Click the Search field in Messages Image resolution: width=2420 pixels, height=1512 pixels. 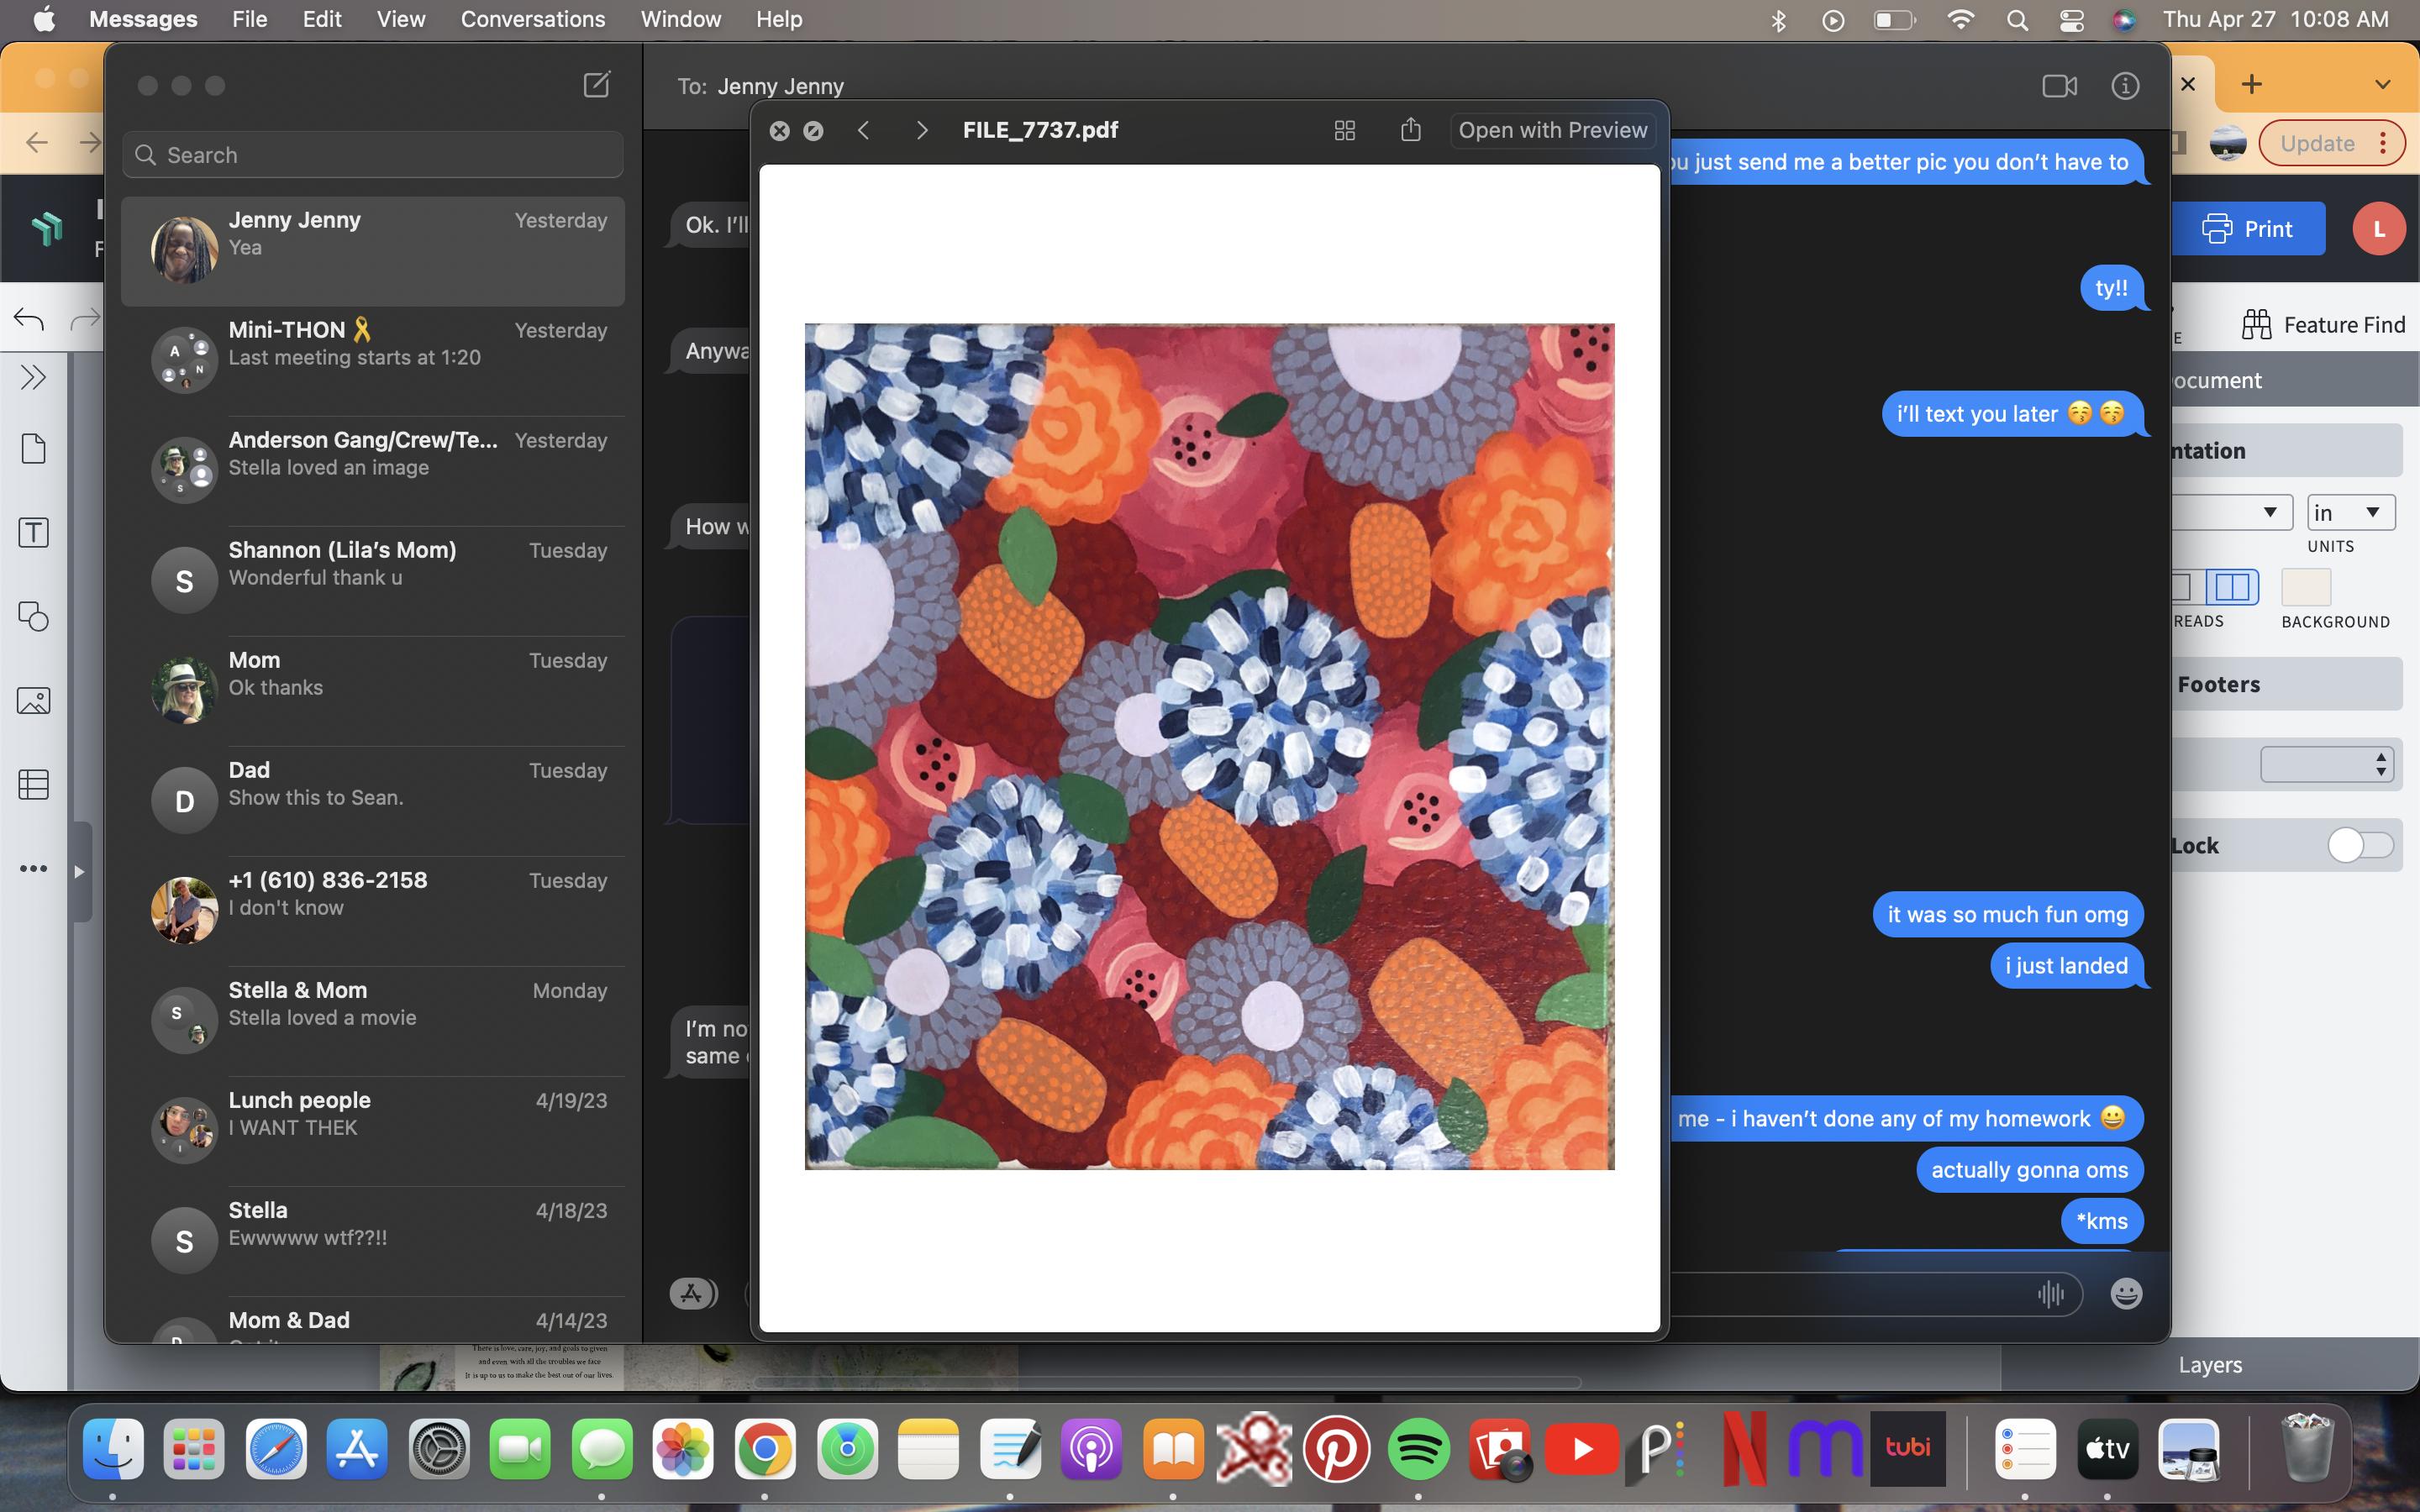click(x=373, y=155)
